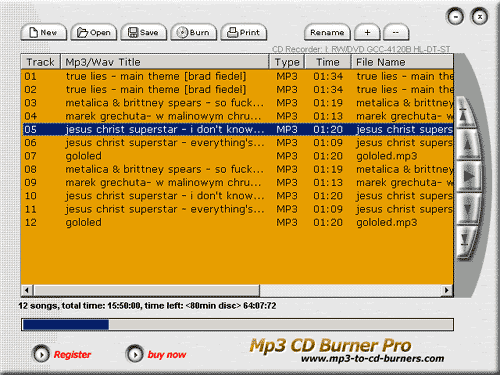500x375 pixels.
Task: Click MP3 type cell in track 09 row
Action: coord(287,183)
